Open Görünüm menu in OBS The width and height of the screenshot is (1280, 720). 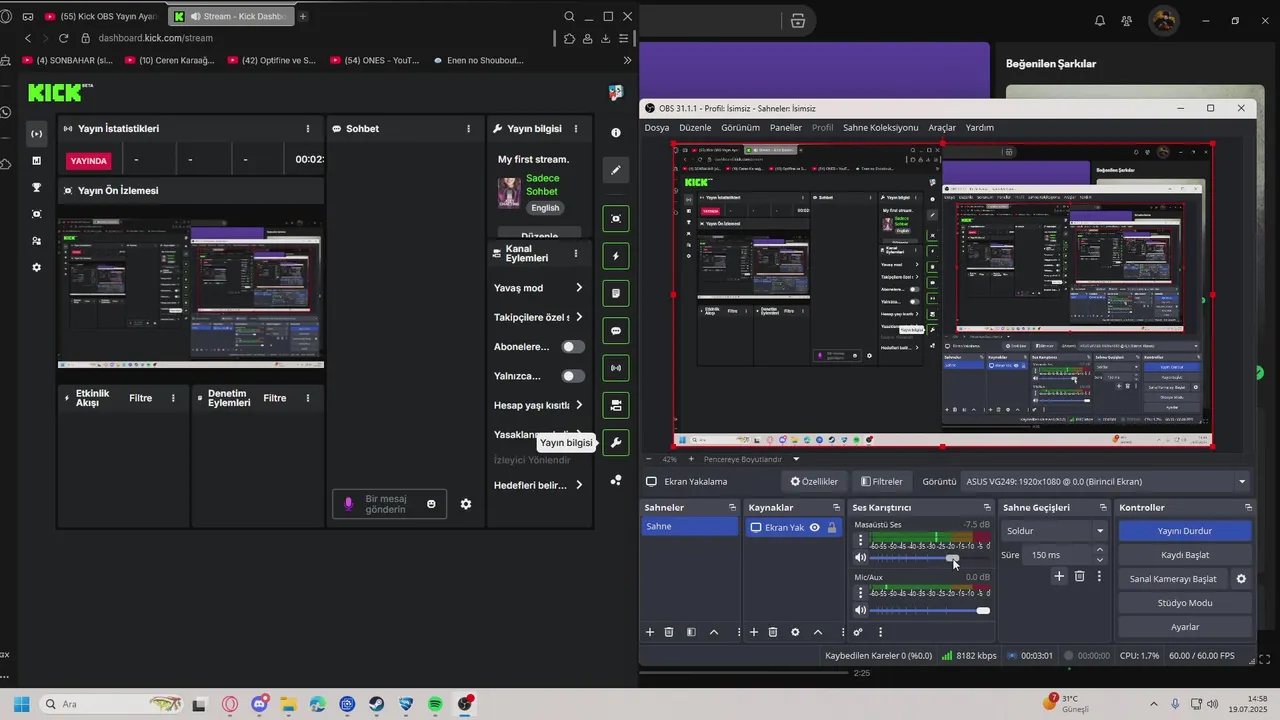pos(741,128)
